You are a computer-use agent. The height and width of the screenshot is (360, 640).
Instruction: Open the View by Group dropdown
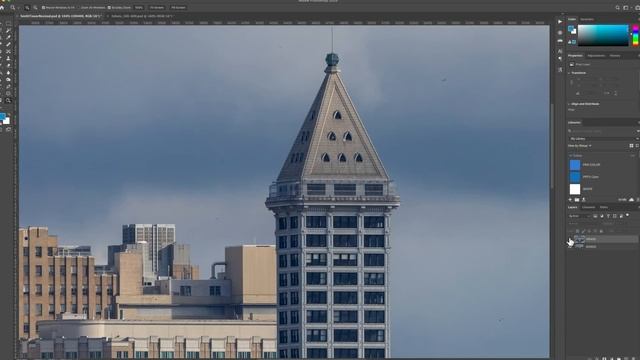(580, 146)
